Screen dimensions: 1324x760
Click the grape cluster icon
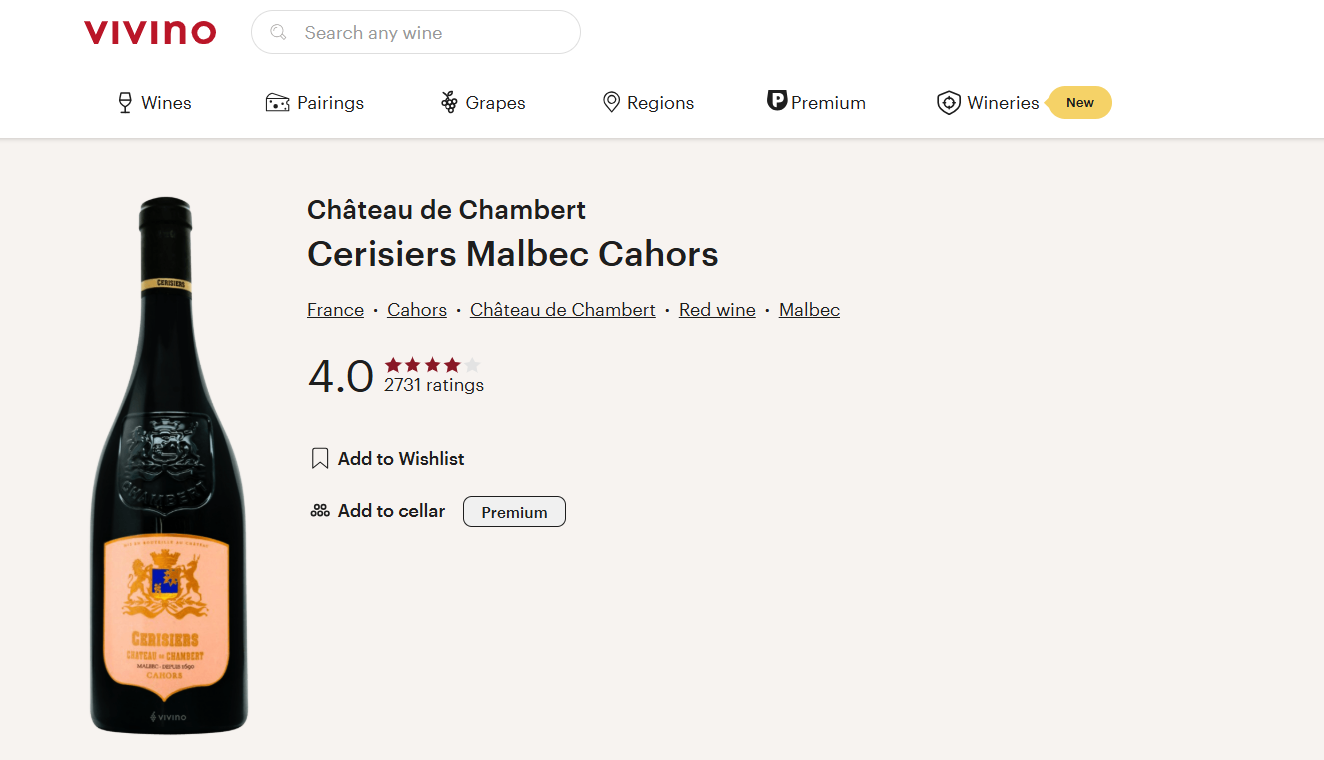pos(449,103)
